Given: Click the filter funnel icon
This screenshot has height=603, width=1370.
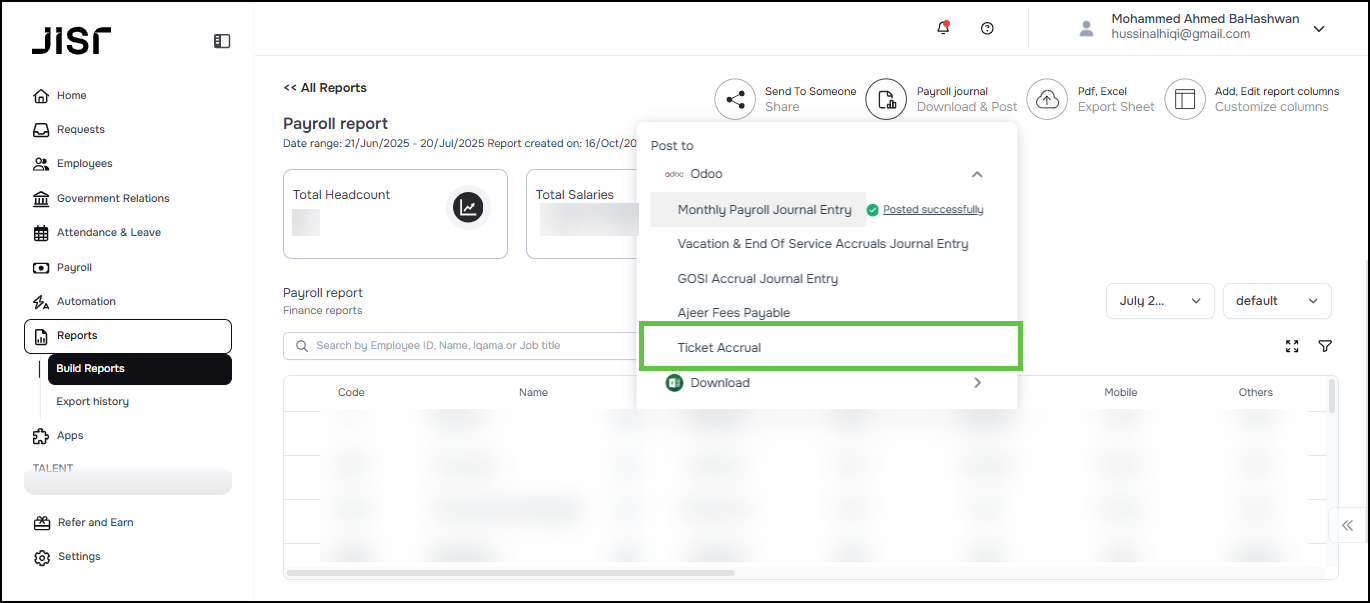Looking at the screenshot, I should pyautogui.click(x=1325, y=346).
